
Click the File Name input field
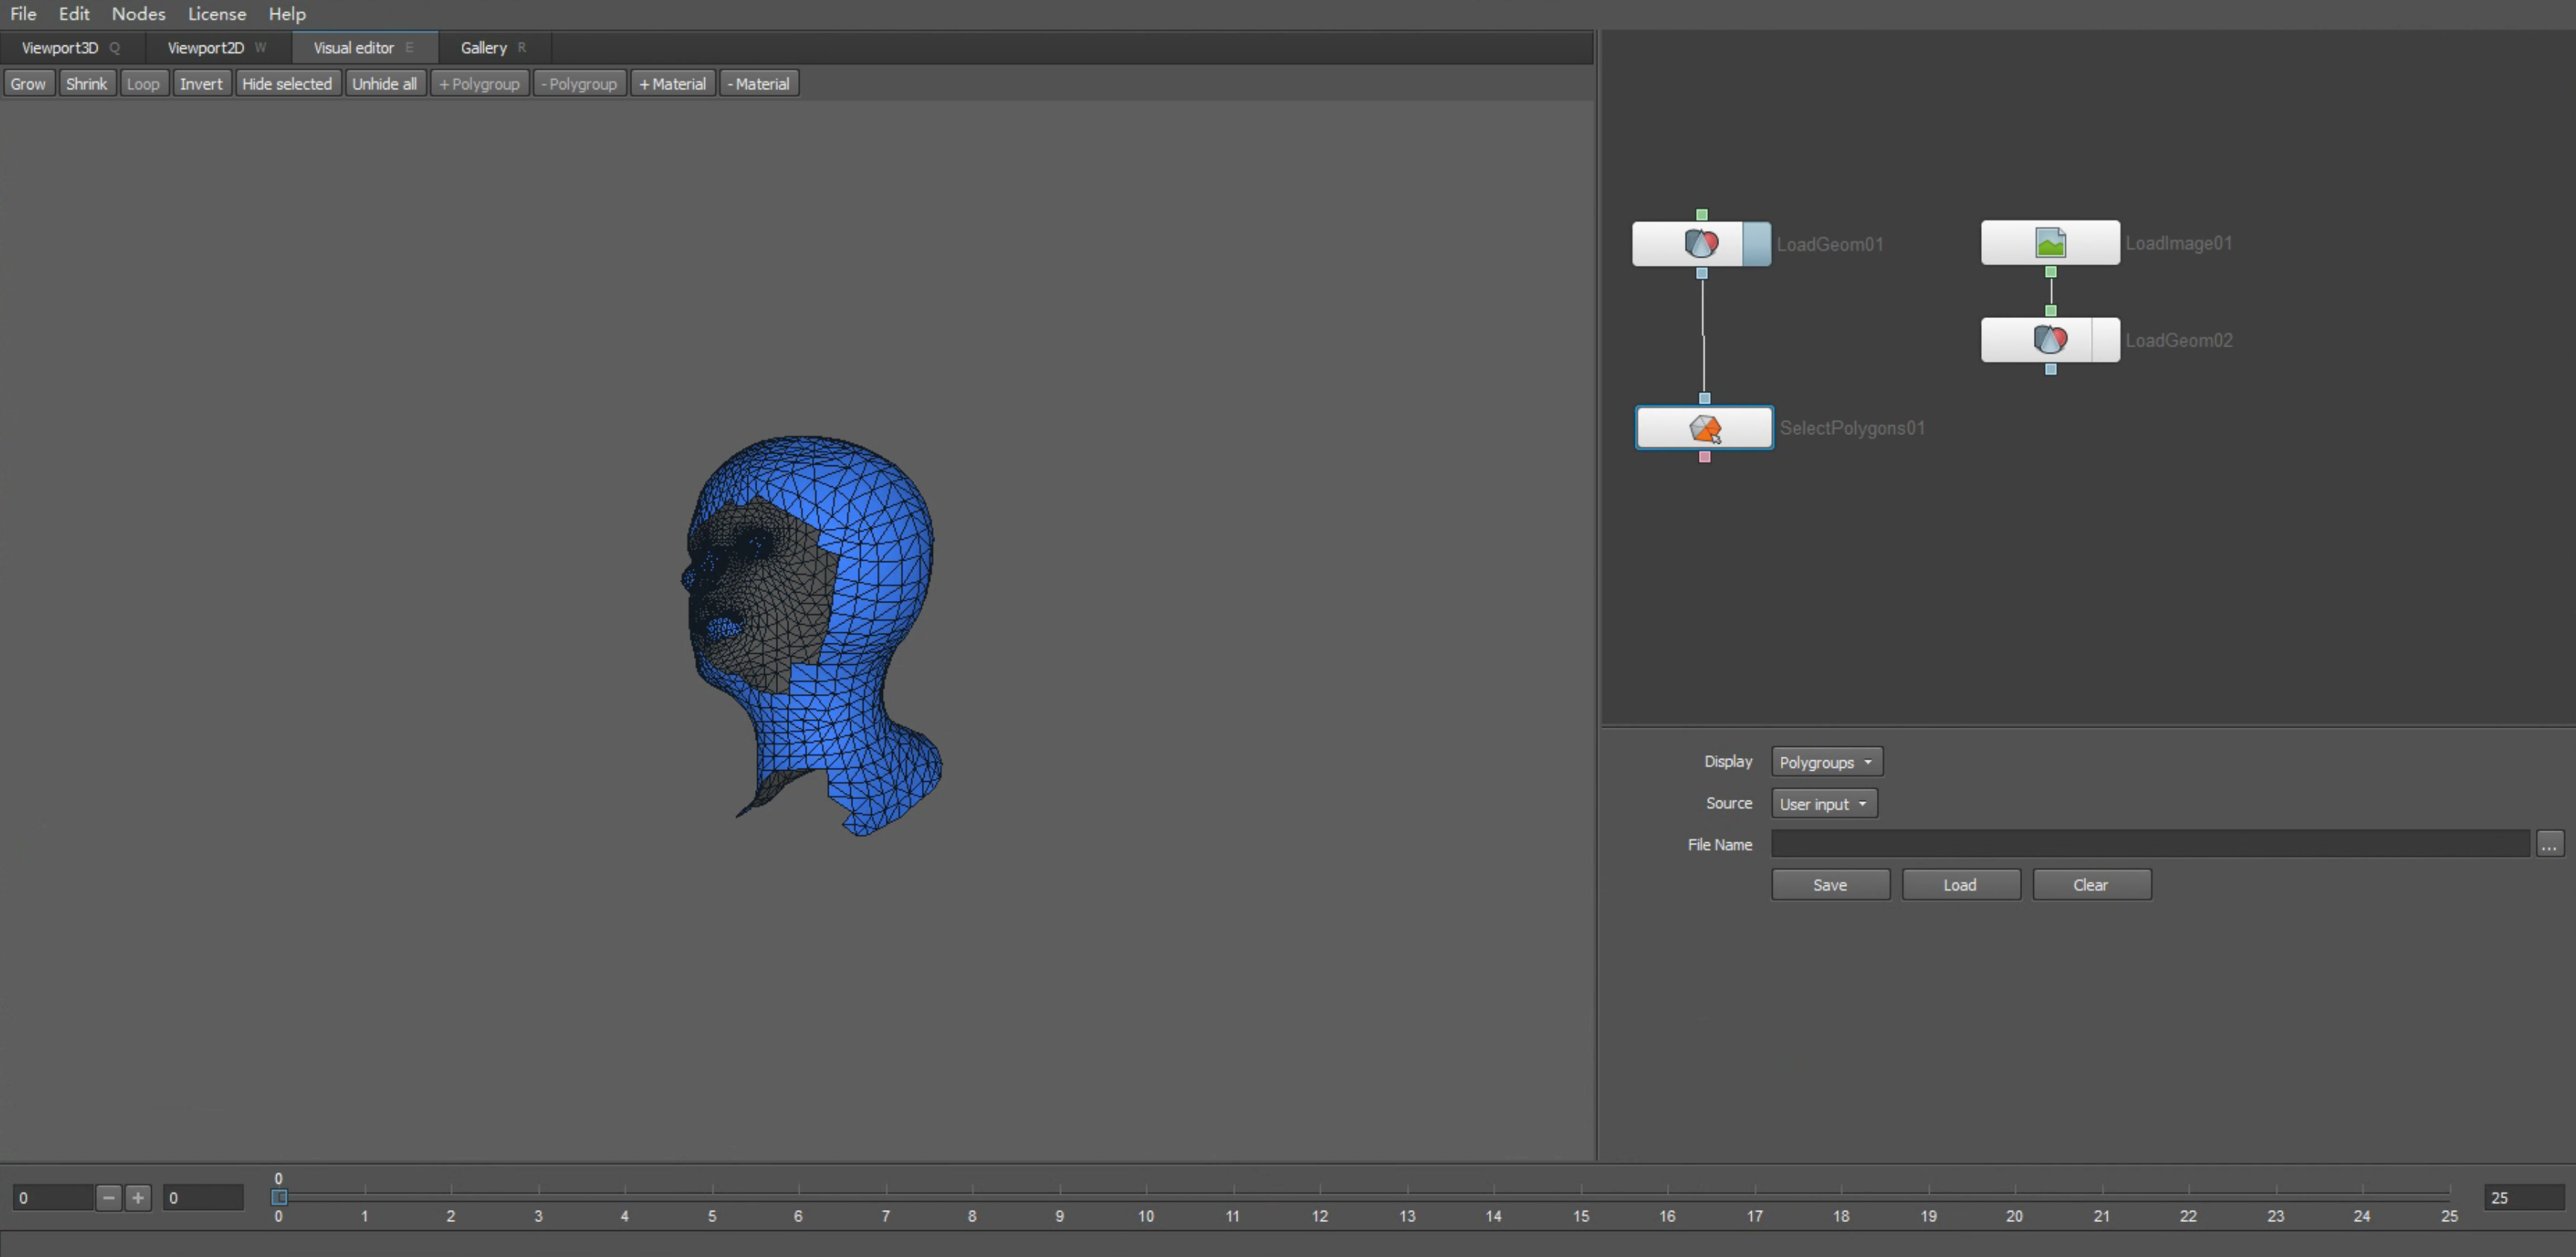2150,845
